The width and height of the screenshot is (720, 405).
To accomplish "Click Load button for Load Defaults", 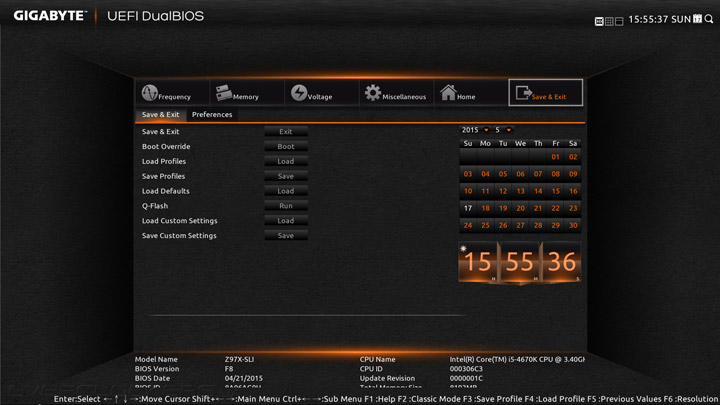I will pyautogui.click(x=286, y=191).
